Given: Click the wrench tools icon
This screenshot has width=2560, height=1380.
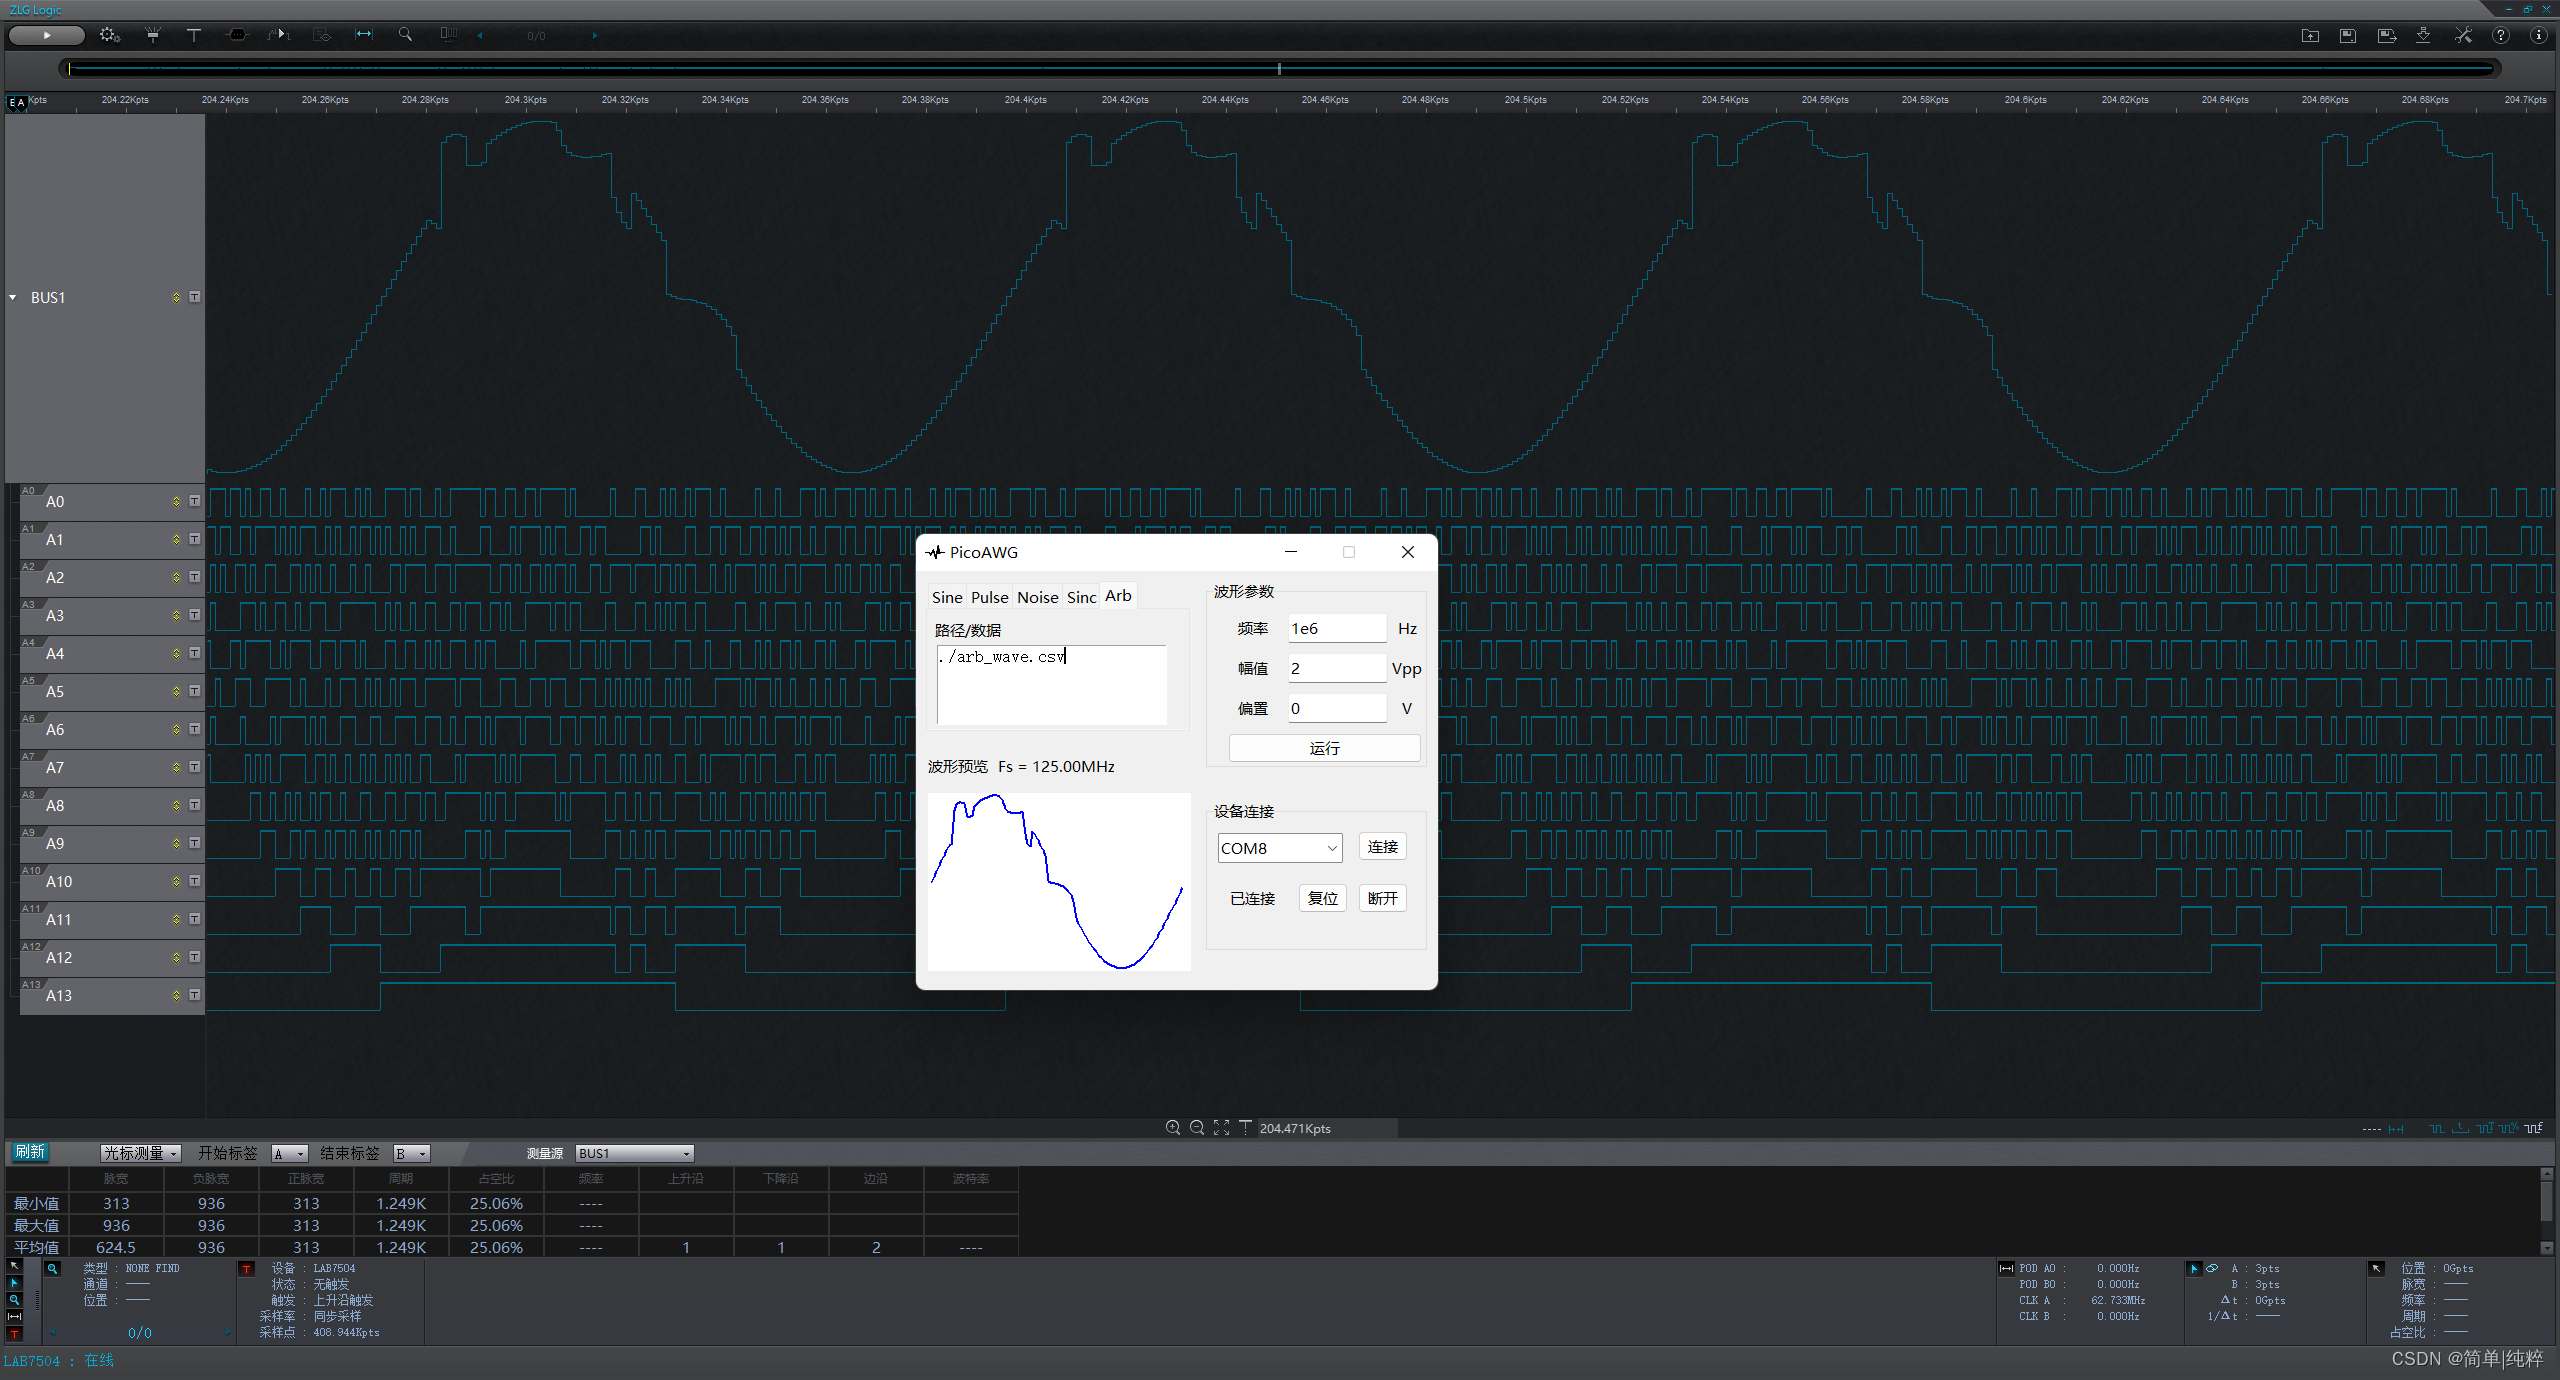Looking at the screenshot, I should coord(2463,35).
